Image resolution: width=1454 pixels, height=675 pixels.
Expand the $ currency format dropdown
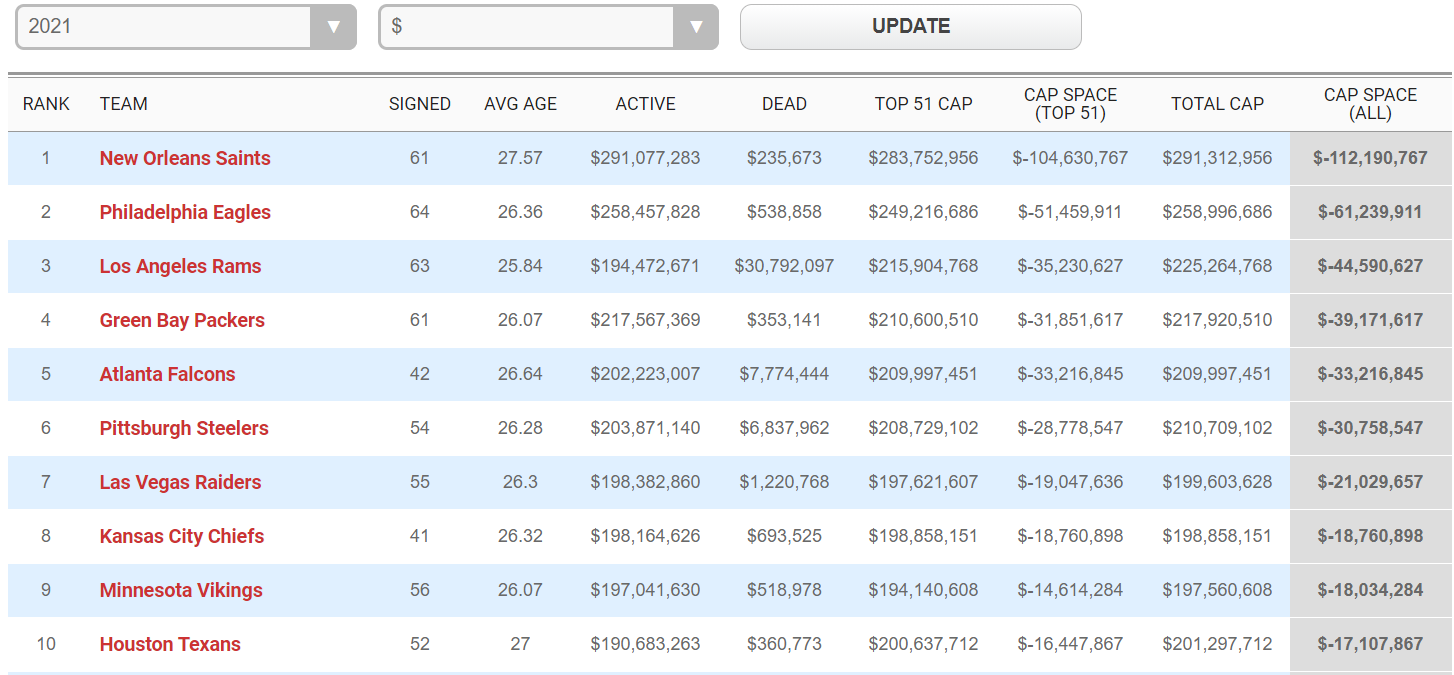coord(547,27)
